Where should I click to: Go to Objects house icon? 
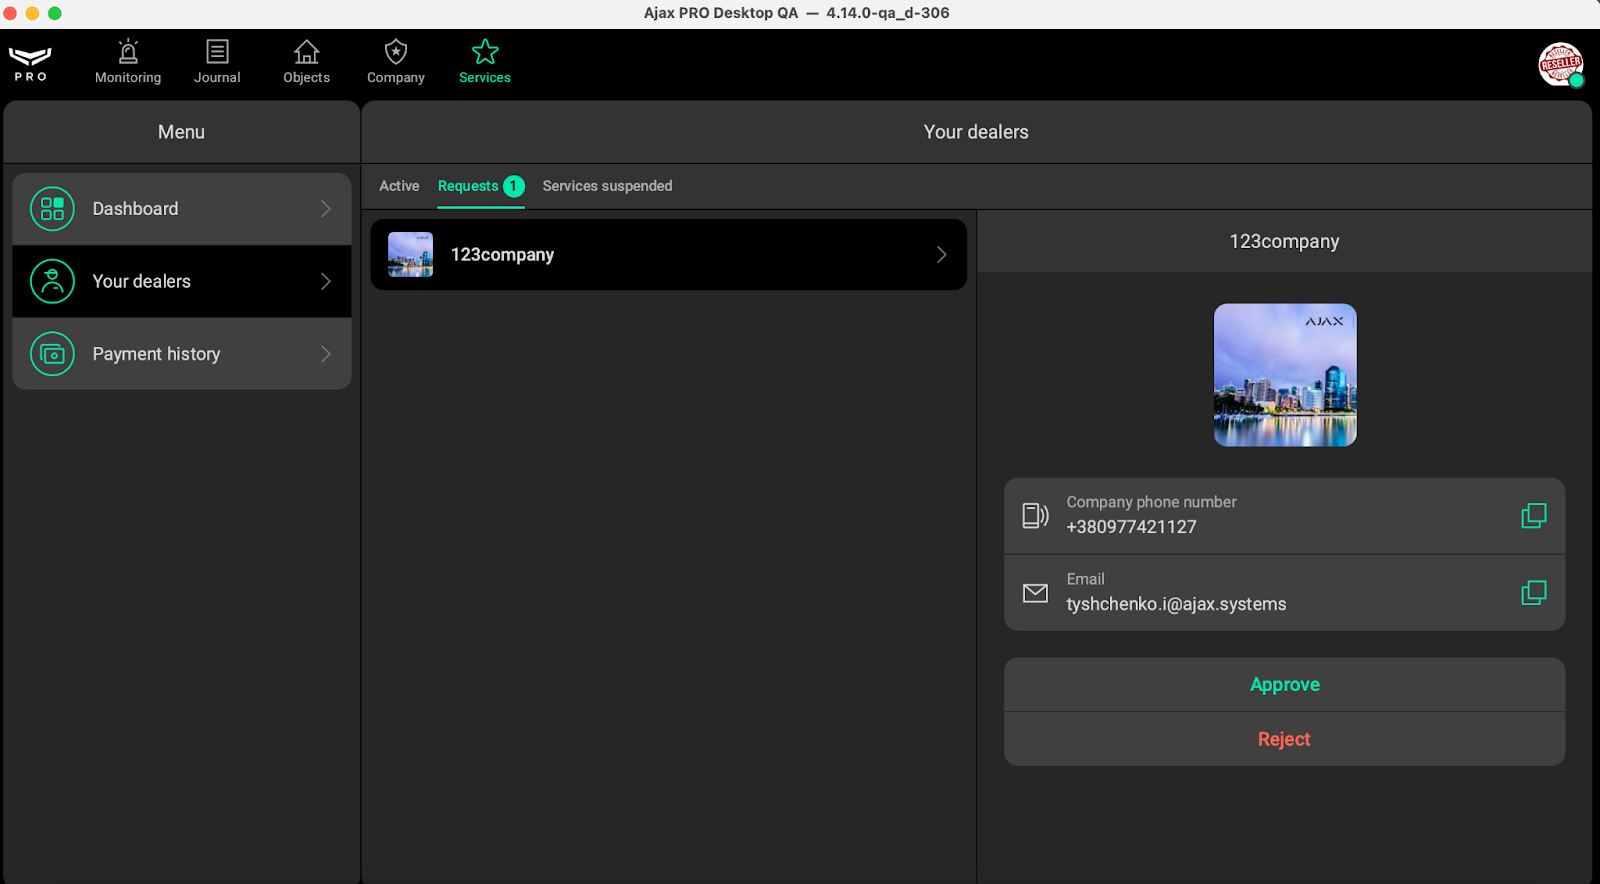[x=306, y=52]
